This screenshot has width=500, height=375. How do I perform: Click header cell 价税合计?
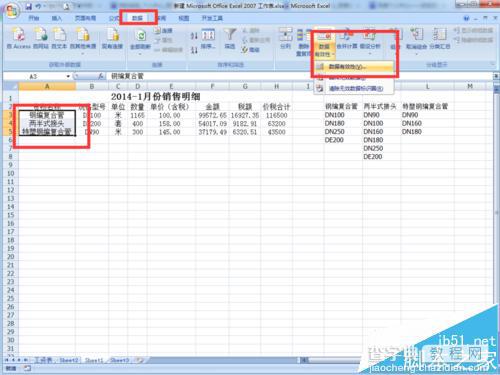[276, 107]
